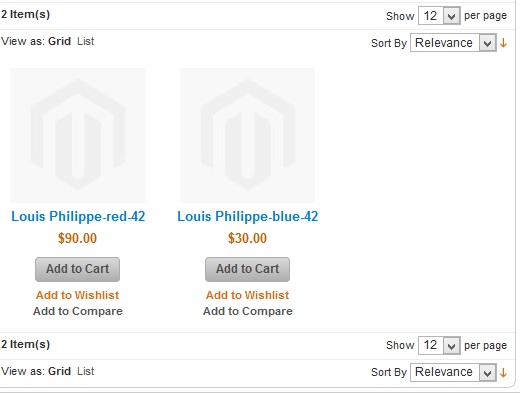Viewport: 520px width, 393px height.
Task: Click the Louis Philippe-blue-42 title link
Action: tap(248, 217)
